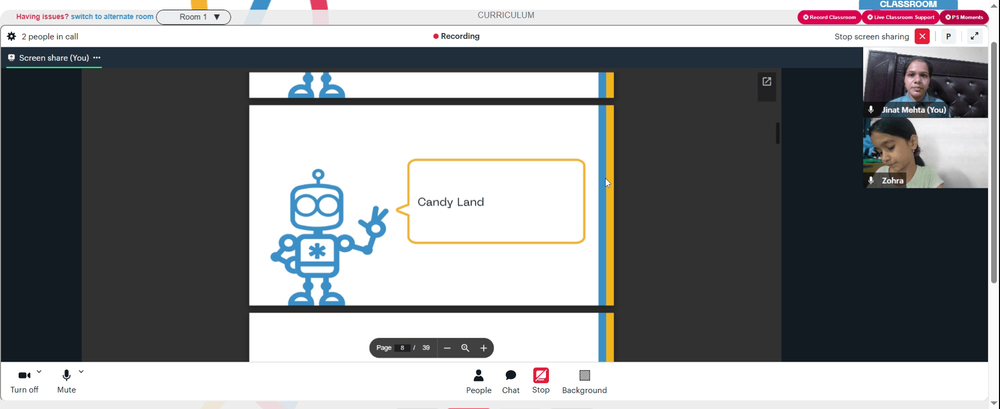This screenshot has height=409, width=1000.
Task: Follow switch to alternate room link
Action: tap(112, 17)
